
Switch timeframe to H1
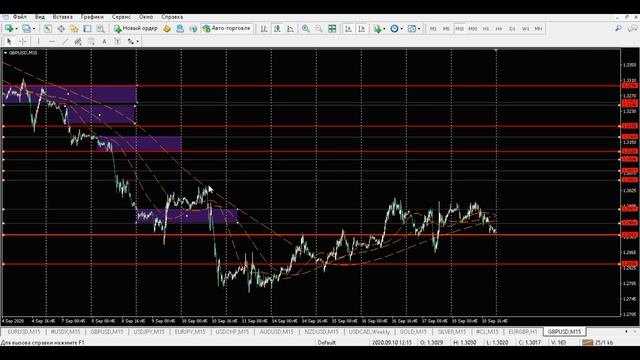(x=486, y=29)
